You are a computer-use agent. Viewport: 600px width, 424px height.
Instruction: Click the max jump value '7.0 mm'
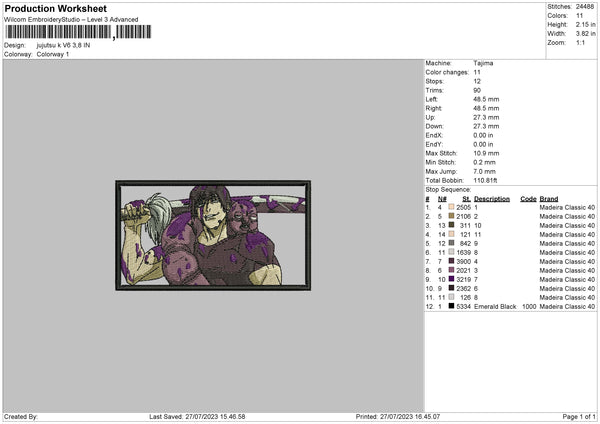[x=484, y=171]
